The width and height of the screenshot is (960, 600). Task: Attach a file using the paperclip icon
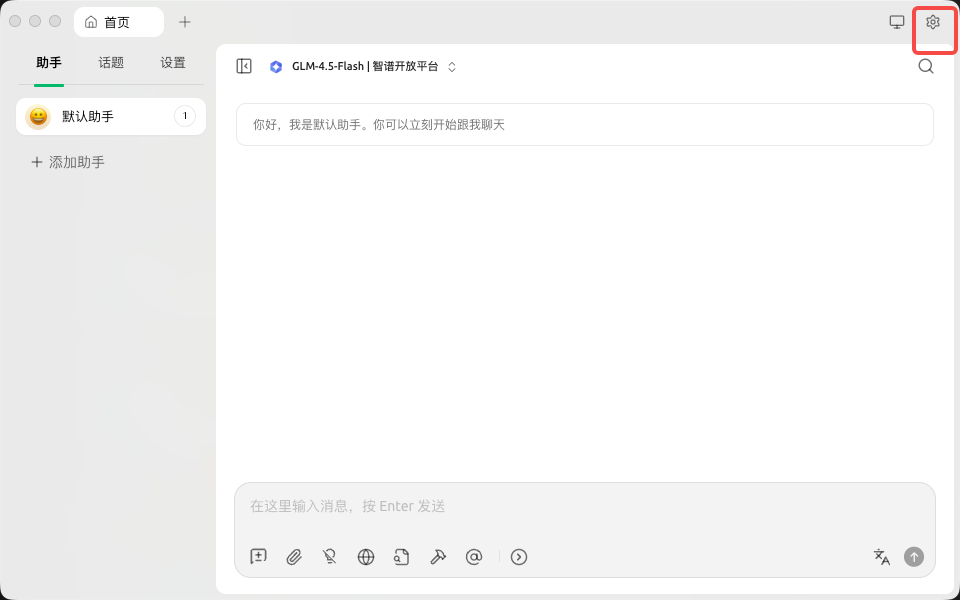point(294,557)
